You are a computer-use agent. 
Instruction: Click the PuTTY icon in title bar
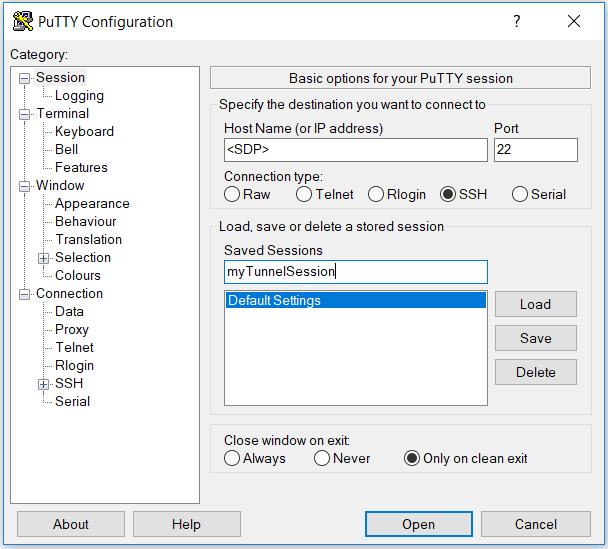(x=19, y=21)
